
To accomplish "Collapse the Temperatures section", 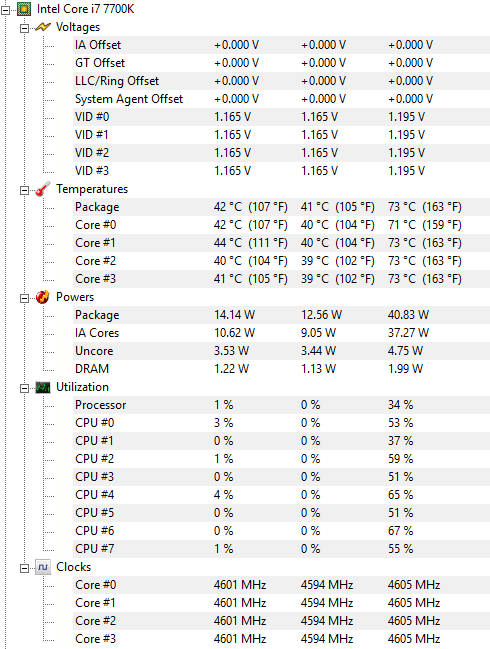I will pos(24,190).
